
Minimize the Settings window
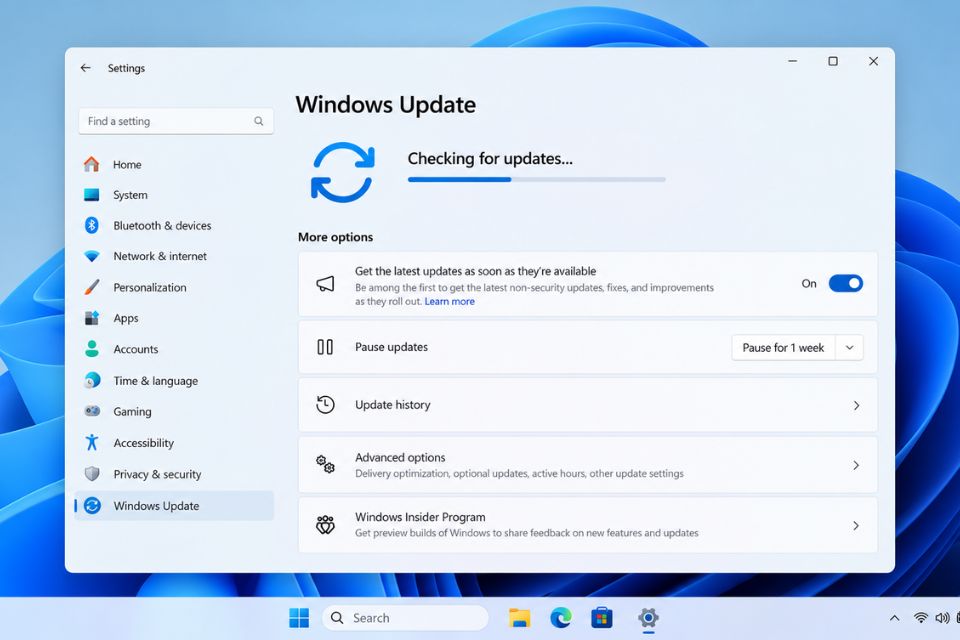point(792,61)
